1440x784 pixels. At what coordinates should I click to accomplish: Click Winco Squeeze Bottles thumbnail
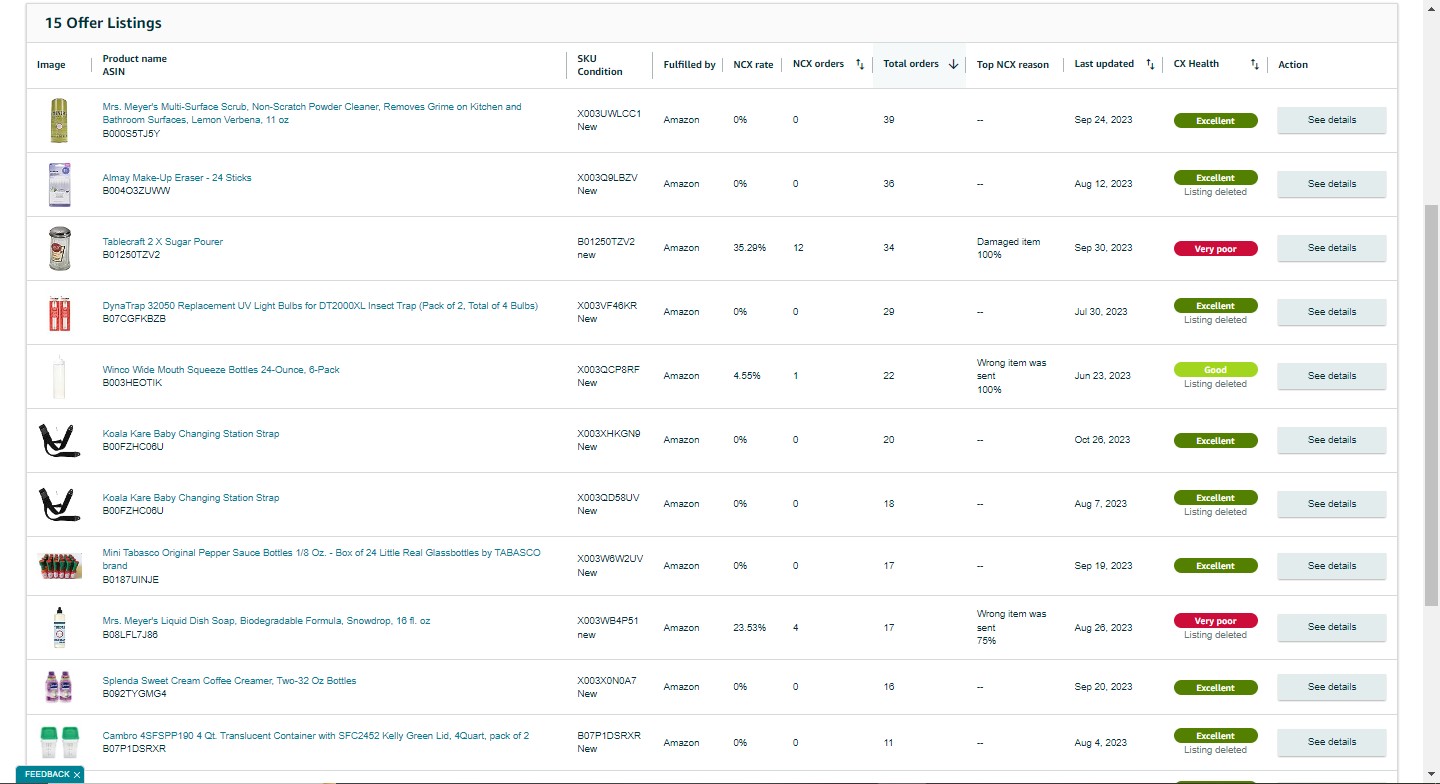click(x=60, y=376)
